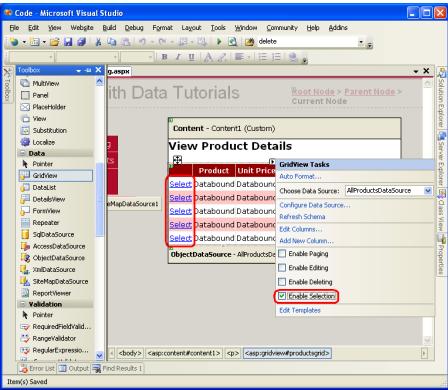448x390 pixels.
Task: Open the File menu
Action: pyautogui.click(x=14, y=28)
